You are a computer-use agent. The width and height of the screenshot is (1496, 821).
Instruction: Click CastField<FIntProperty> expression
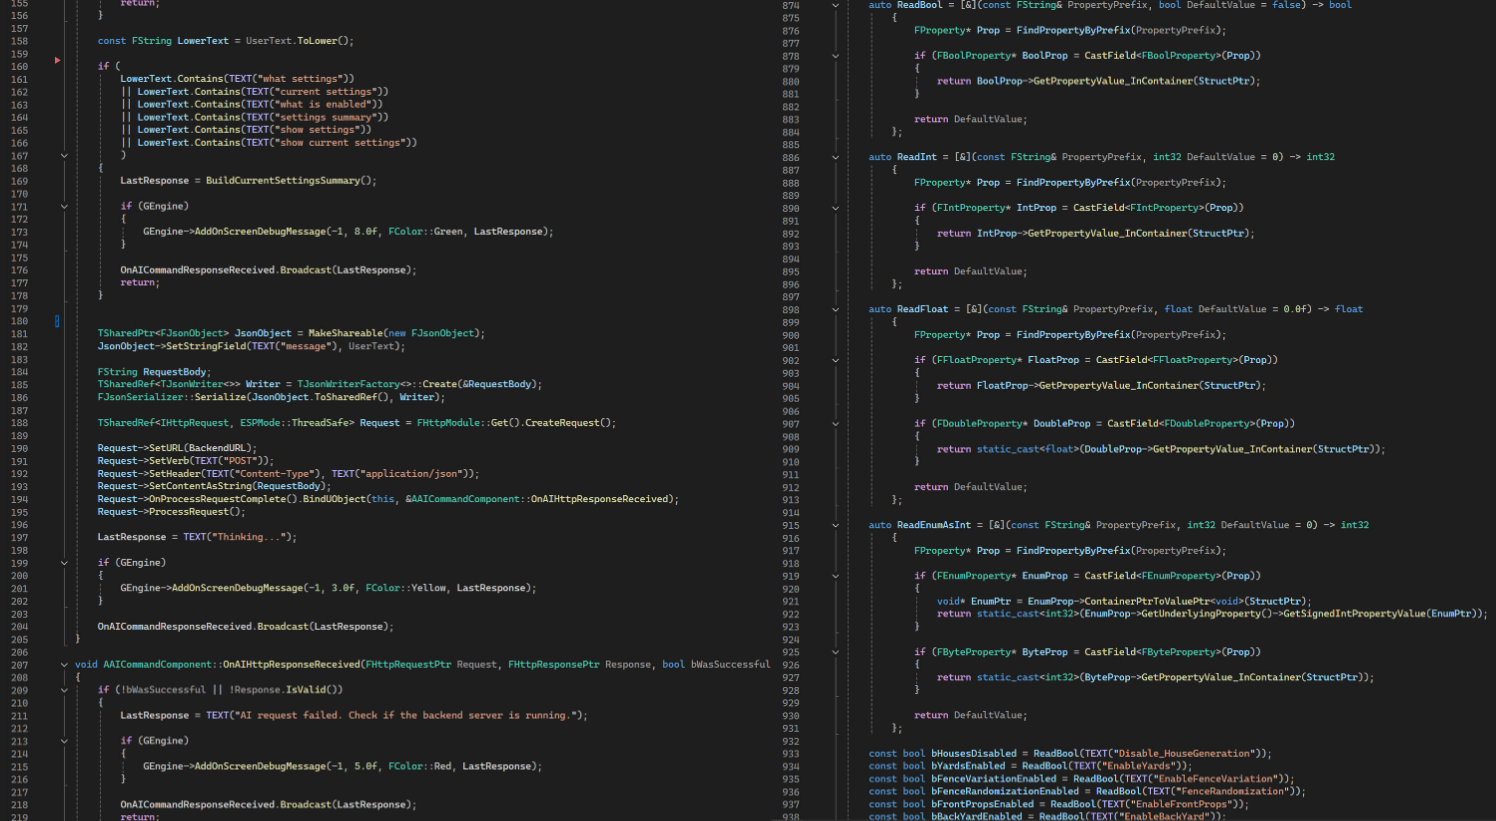click(x=1158, y=208)
